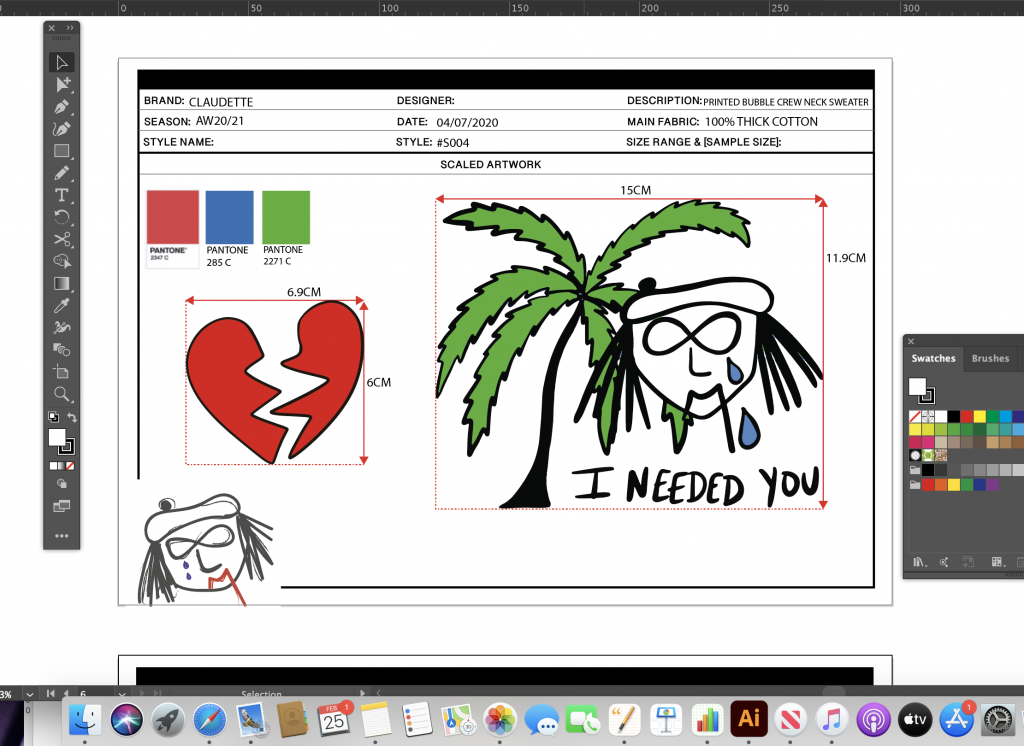1024x746 pixels.
Task: Switch to the Brushes tab
Action: 990,358
